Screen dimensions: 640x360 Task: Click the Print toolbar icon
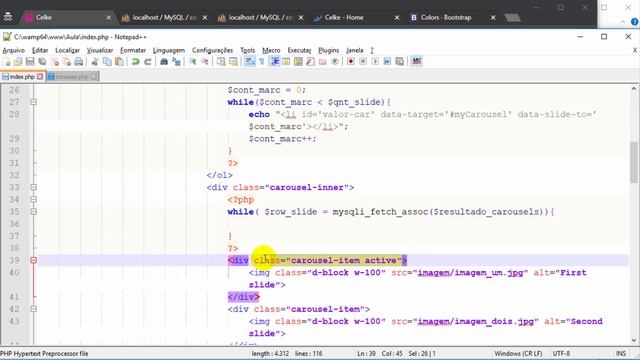[x=79, y=61]
